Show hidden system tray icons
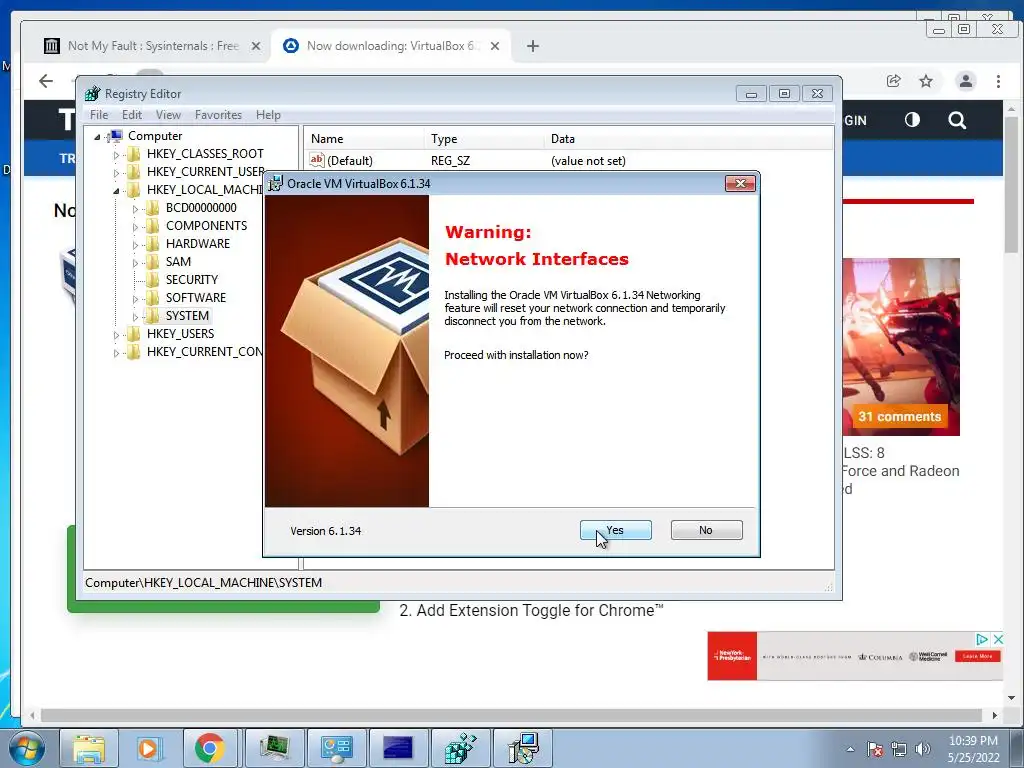The height and width of the screenshot is (768, 1024). [850, 749]
